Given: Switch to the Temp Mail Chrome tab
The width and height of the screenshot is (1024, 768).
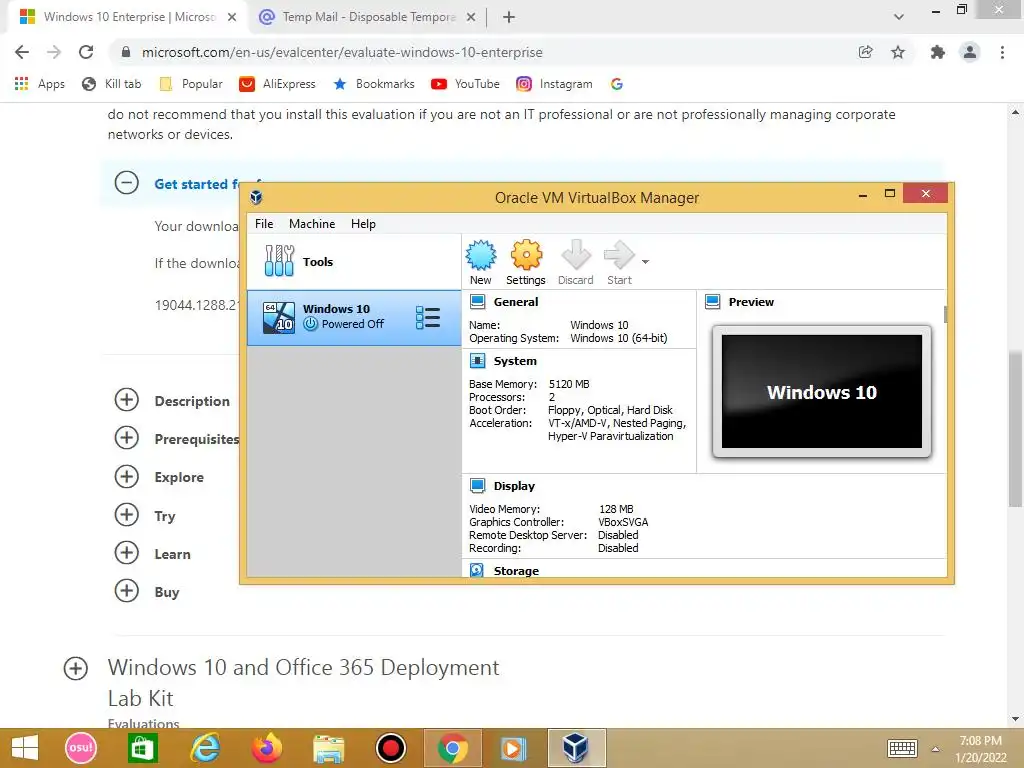Looking at the screenshot, I should click(368, 17).
